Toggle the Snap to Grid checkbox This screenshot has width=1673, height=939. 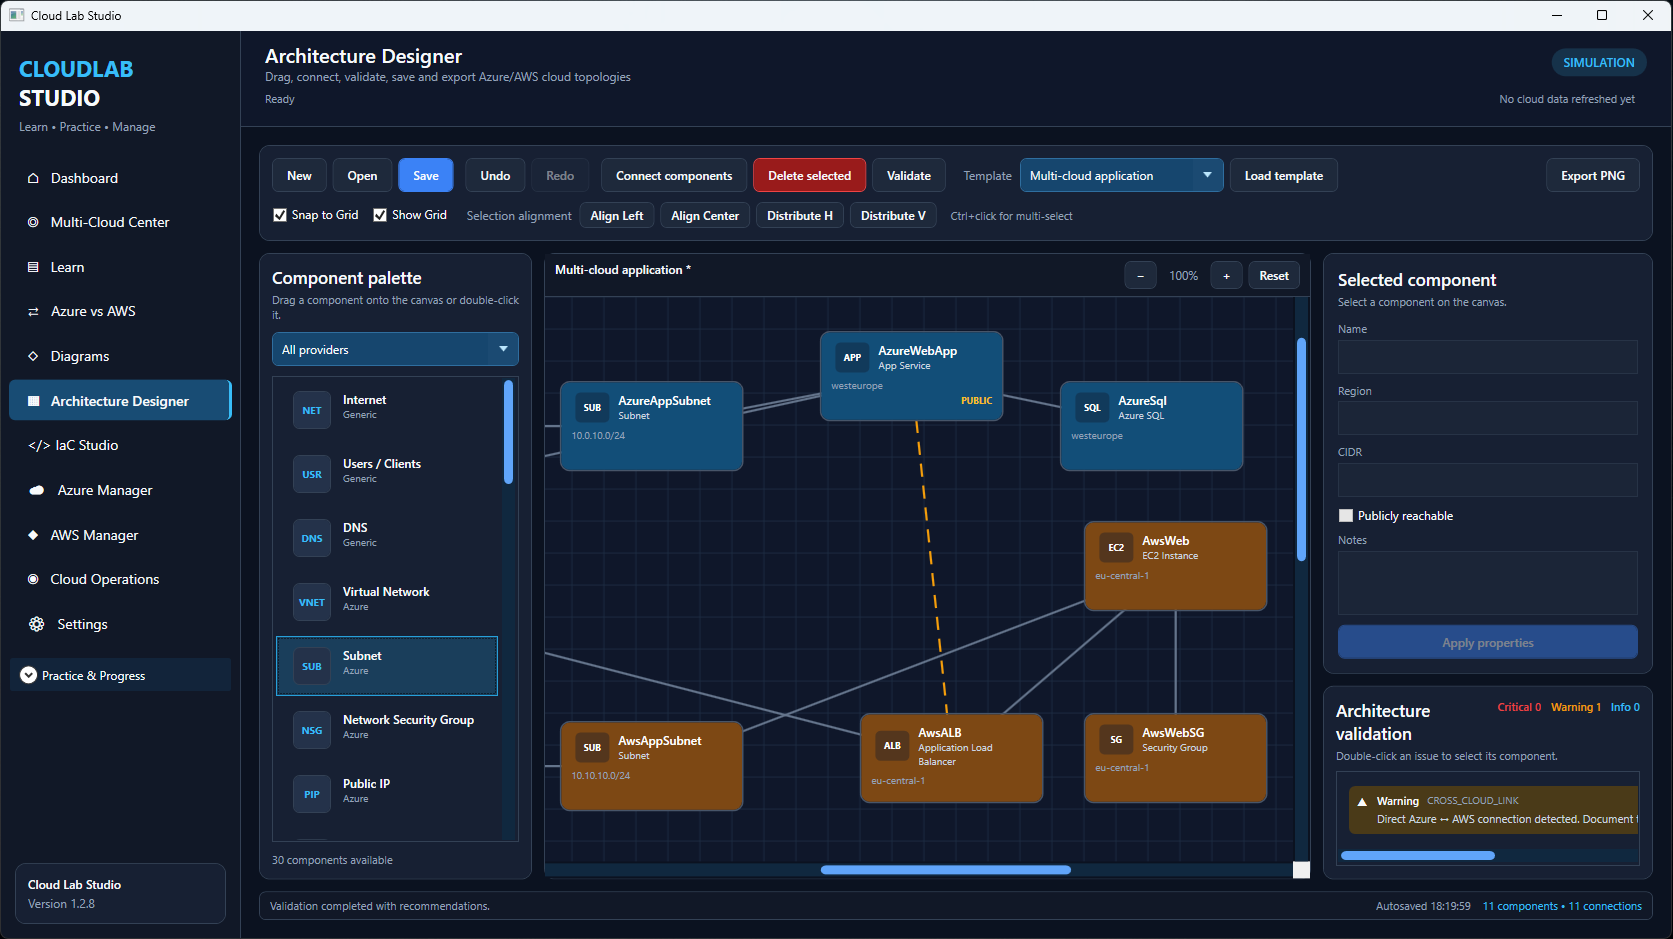pyautogui.click(x=280, y=215)
